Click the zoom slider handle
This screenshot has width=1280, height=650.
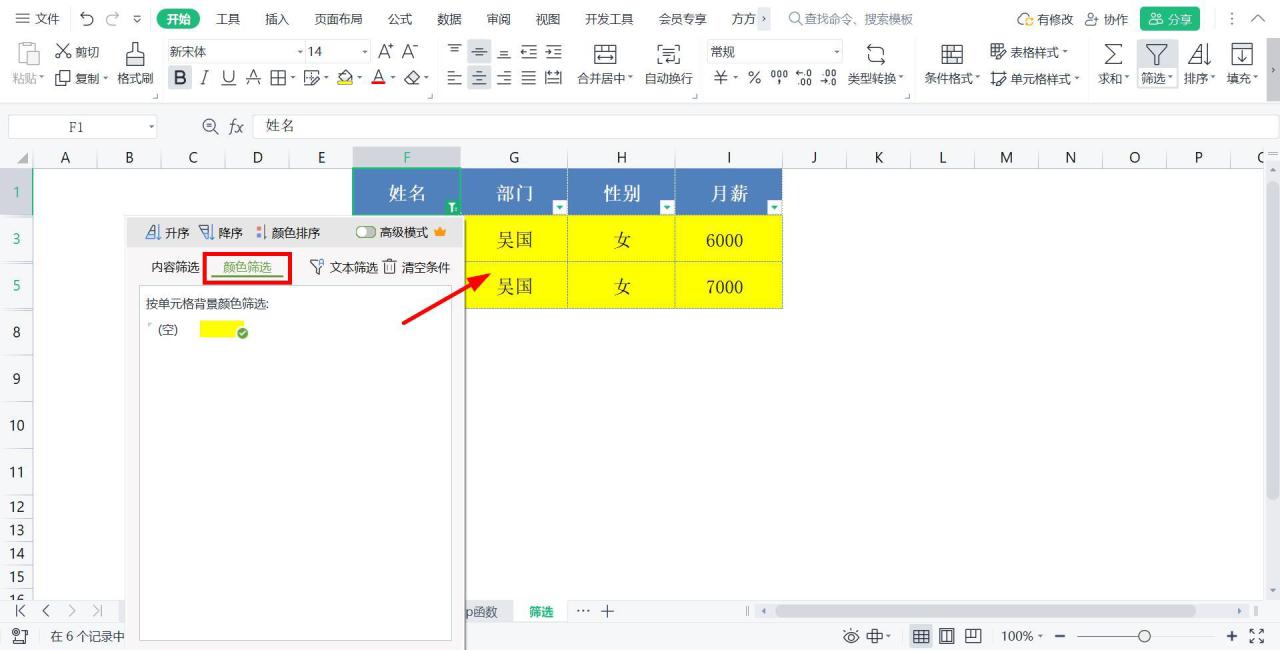point(1144,636)
